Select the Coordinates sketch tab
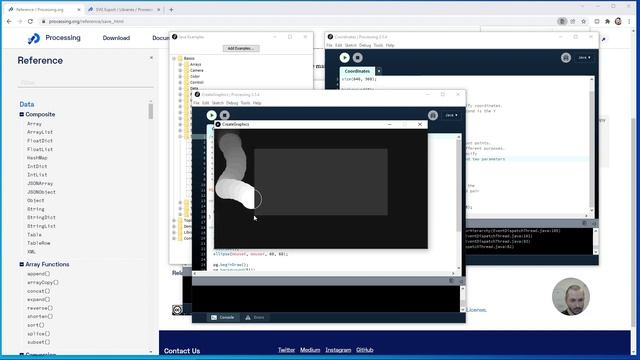This screenshot has width=640, height=360. [x=357, y=71]
